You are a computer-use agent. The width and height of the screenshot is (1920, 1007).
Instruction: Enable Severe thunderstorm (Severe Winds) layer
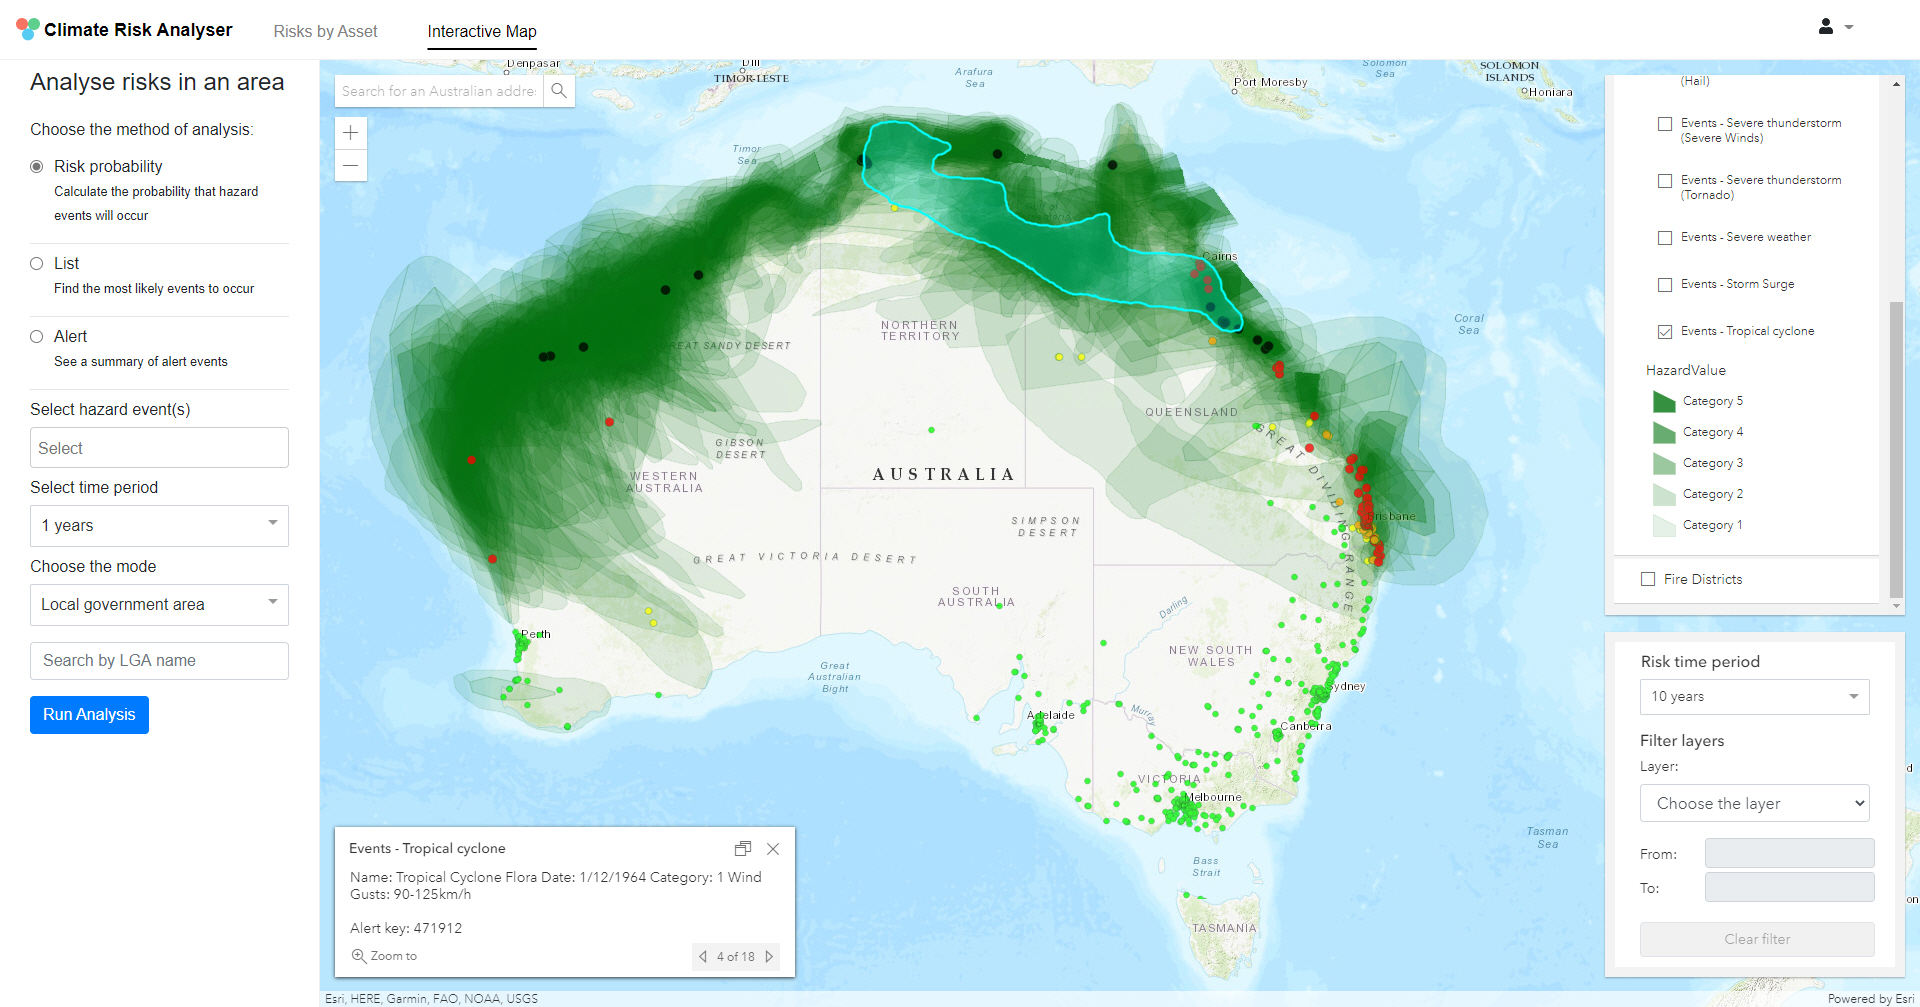click(1665, 124)
